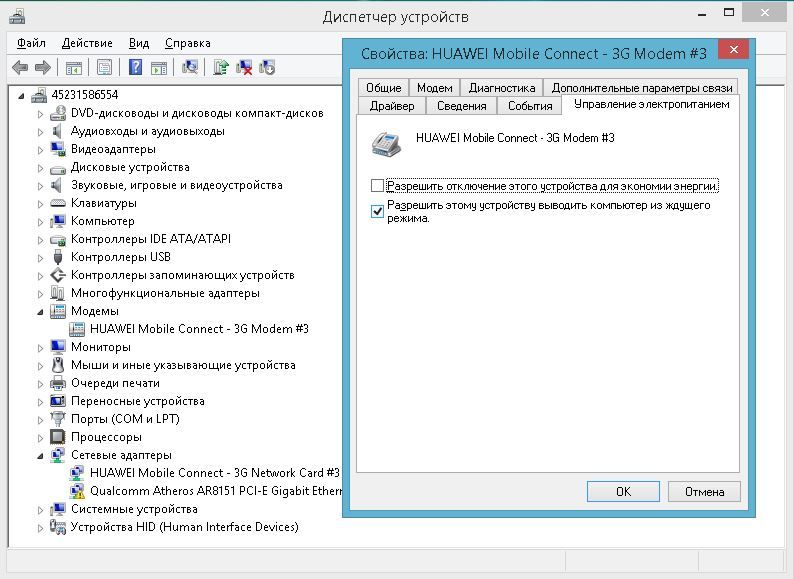The image size is (794, 579).
Task: Uncheck allow device to wake the computer
Action: (x=377, y=211)
